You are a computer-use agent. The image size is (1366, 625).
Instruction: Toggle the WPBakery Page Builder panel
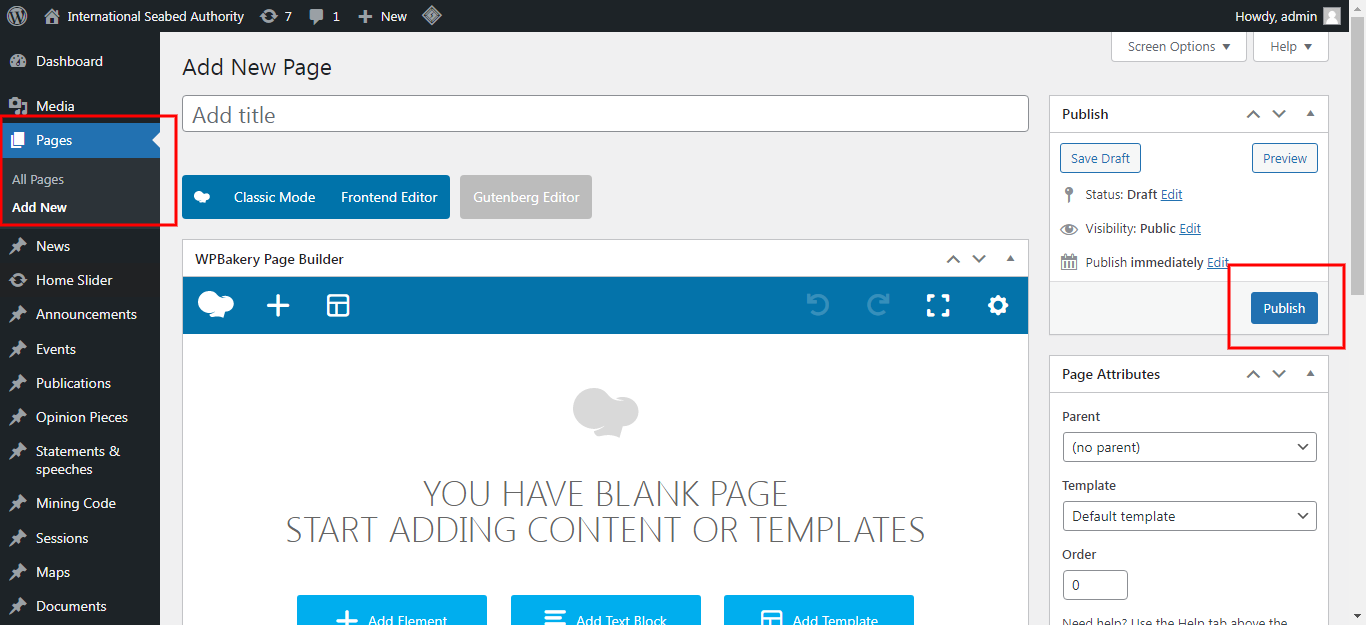pos(1010,259)
